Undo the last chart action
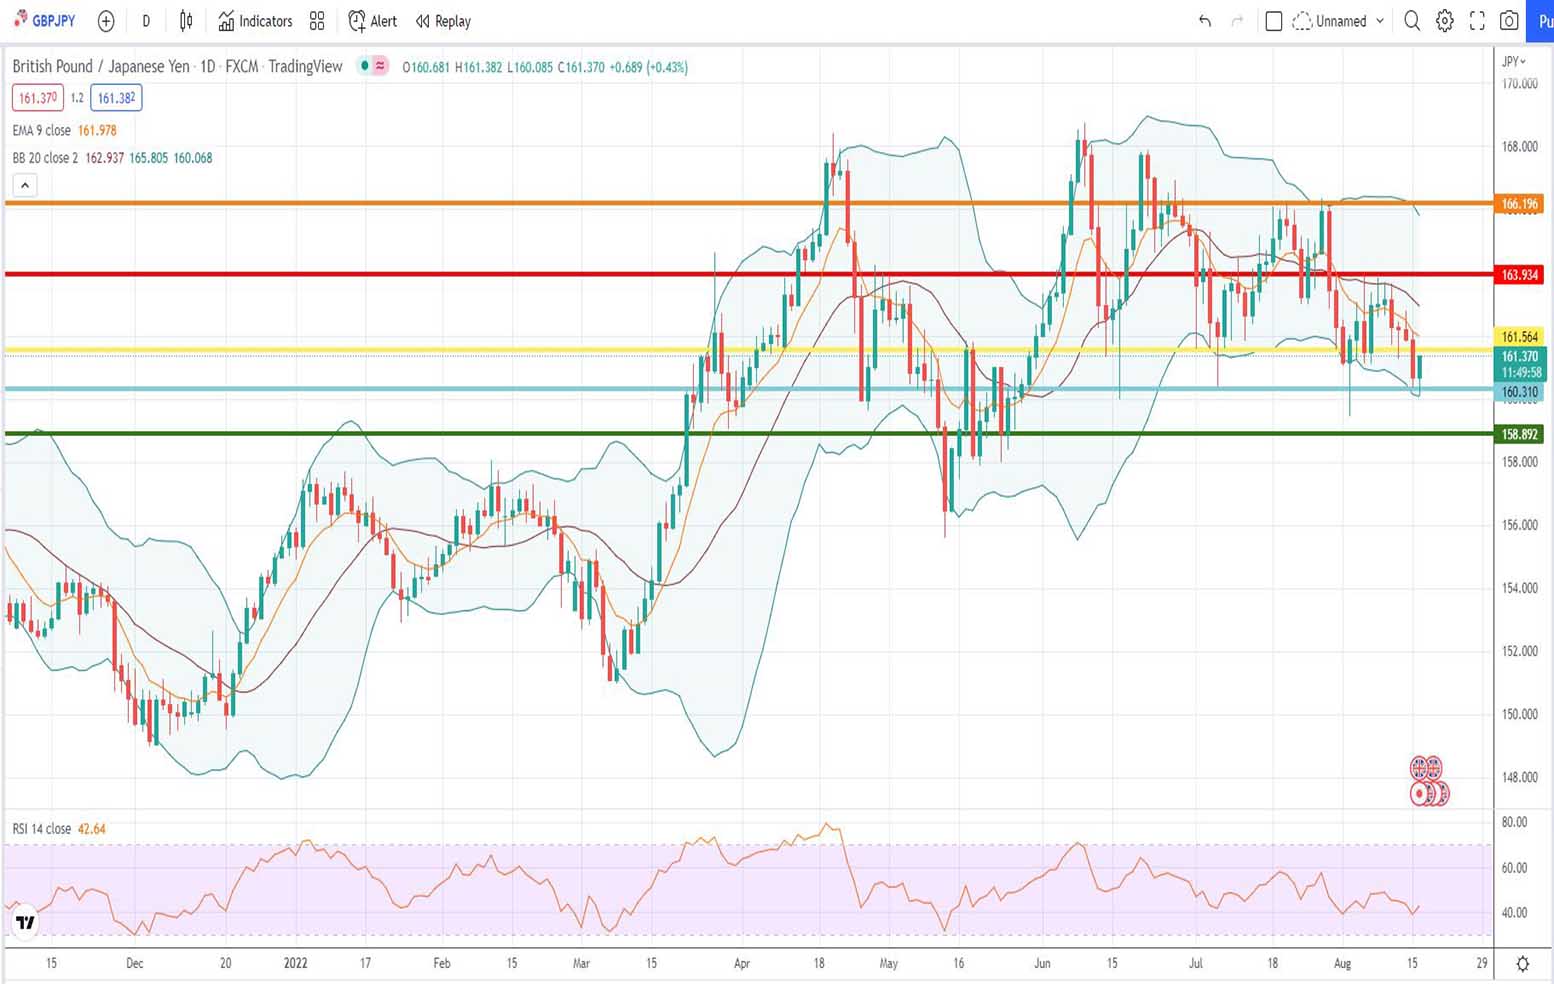The width and height of the screenshot is (1554, 984). tap(1204, 21)
